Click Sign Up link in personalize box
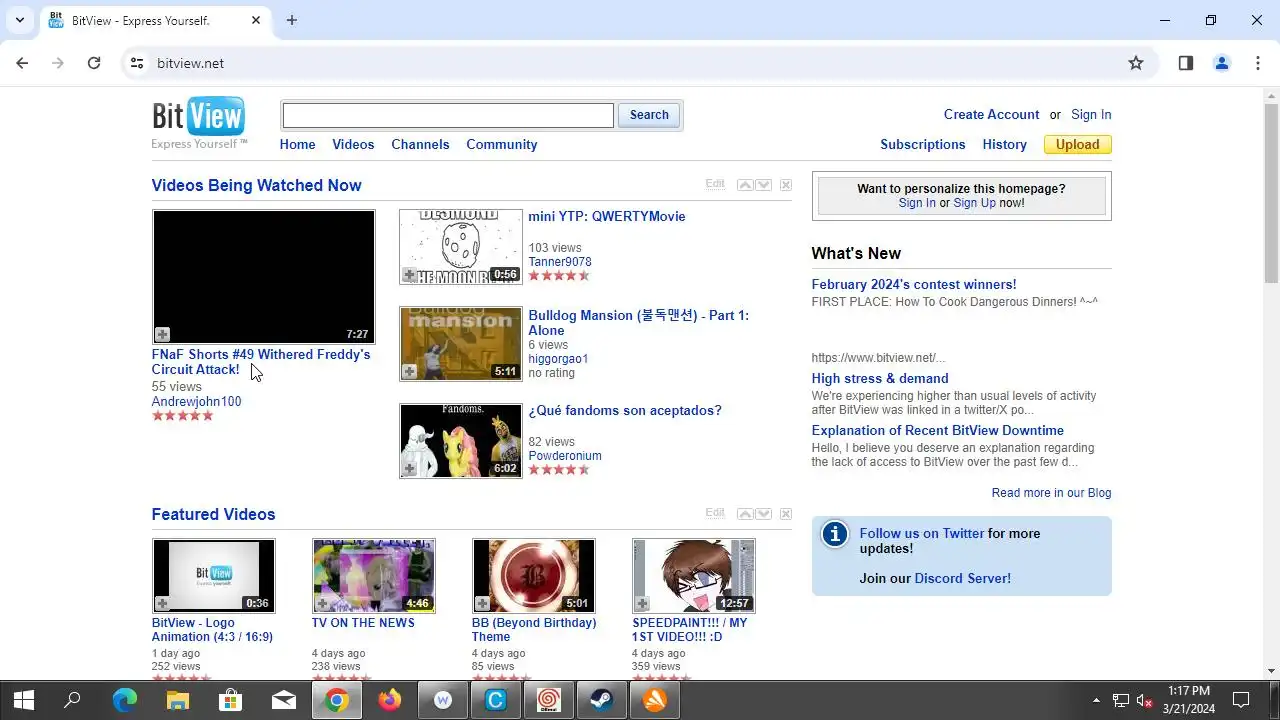Image resolution: width=1280 pixels, height=720 pixels. 974,203
